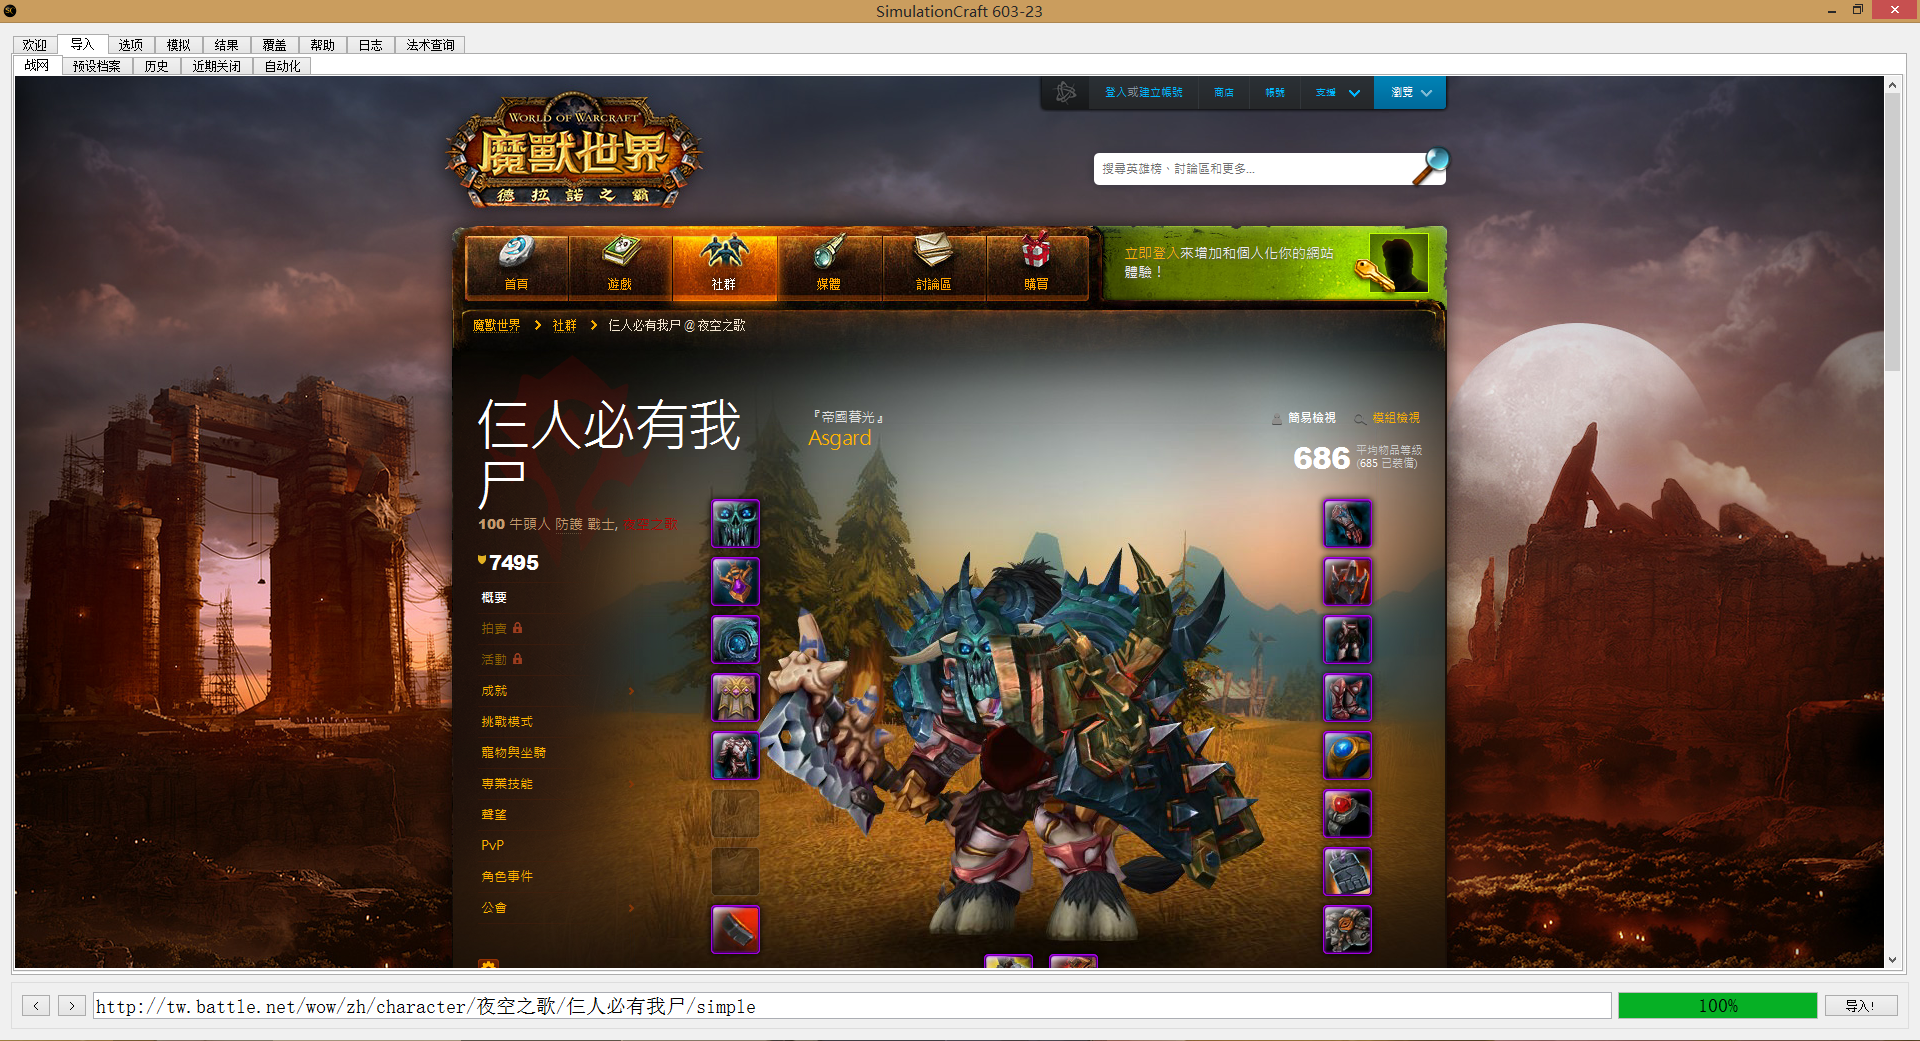Expand the 支援 support dropdown
The width and height of the screenshot is (1920, 1041).
[x=1337, y=92]
